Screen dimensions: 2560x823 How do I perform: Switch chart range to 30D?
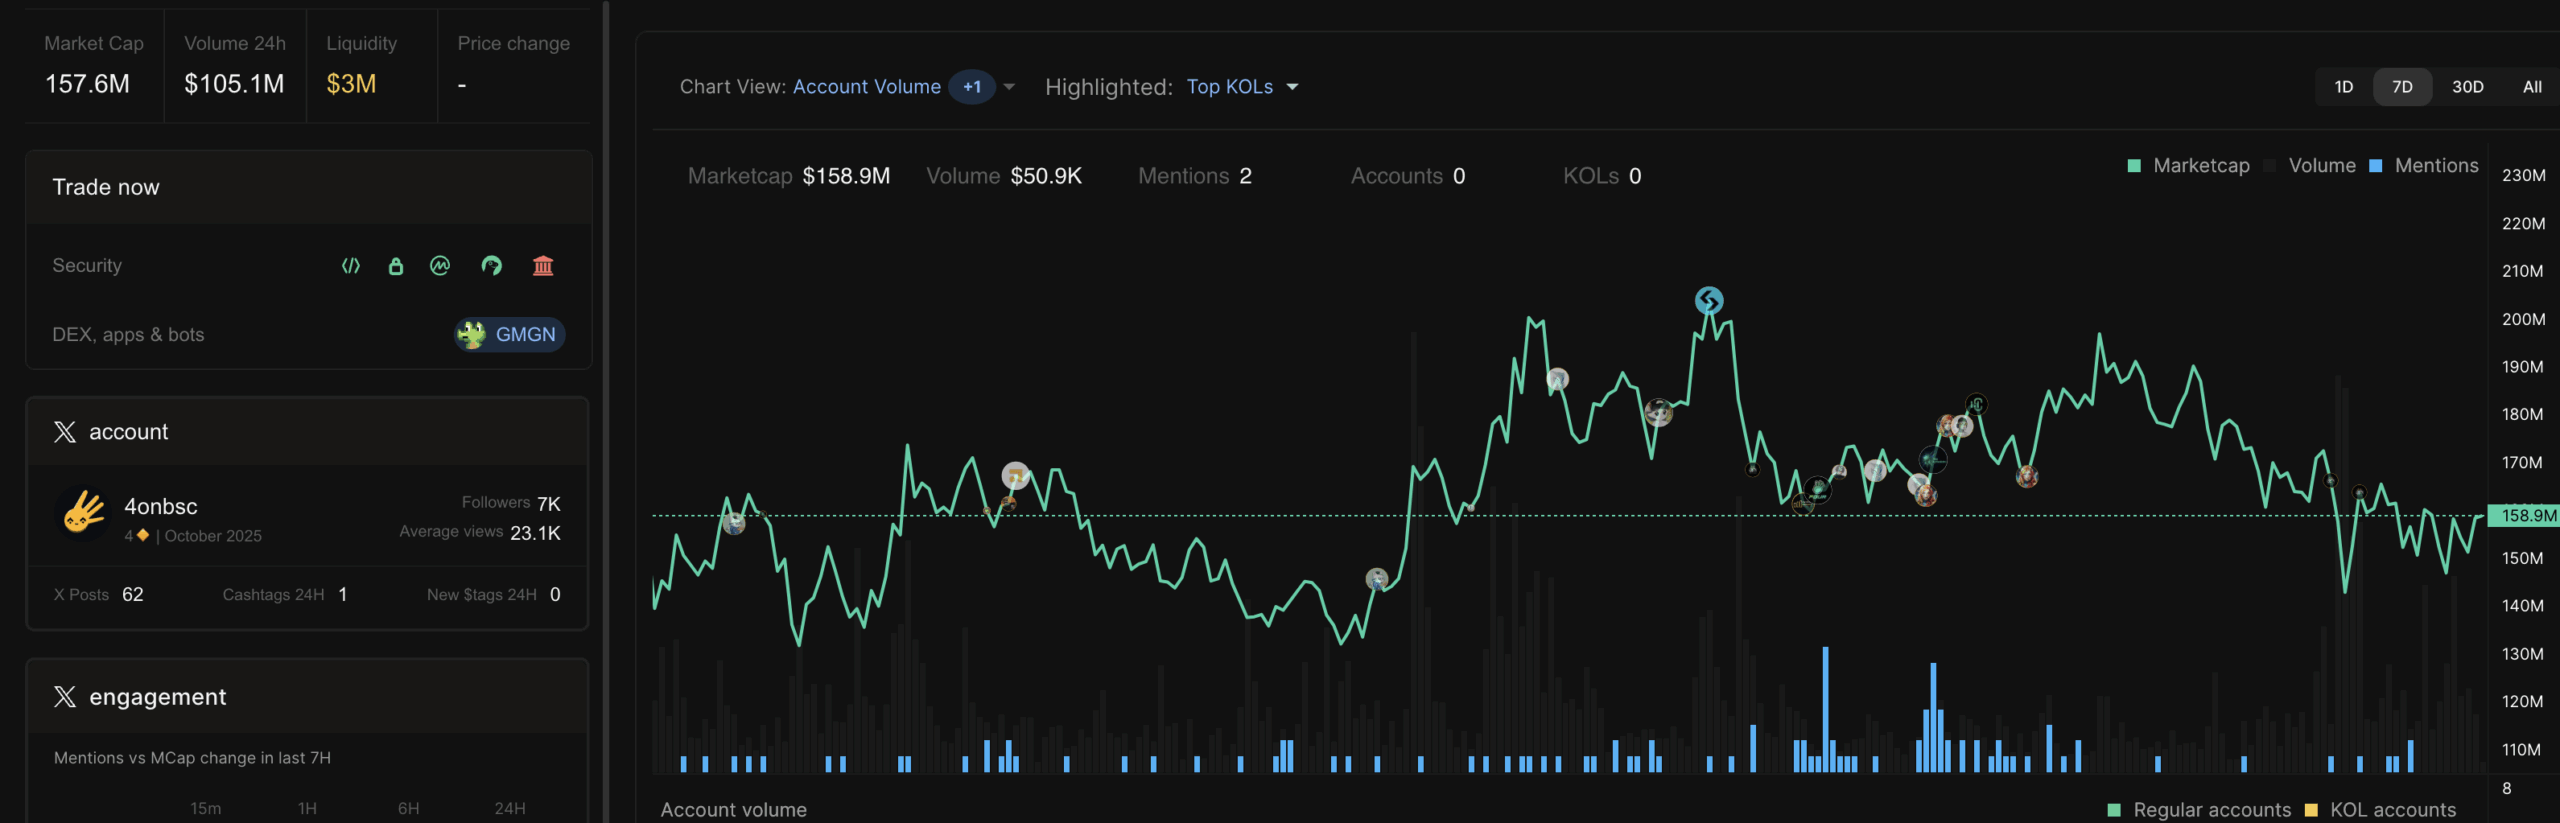pos(2467,87)
